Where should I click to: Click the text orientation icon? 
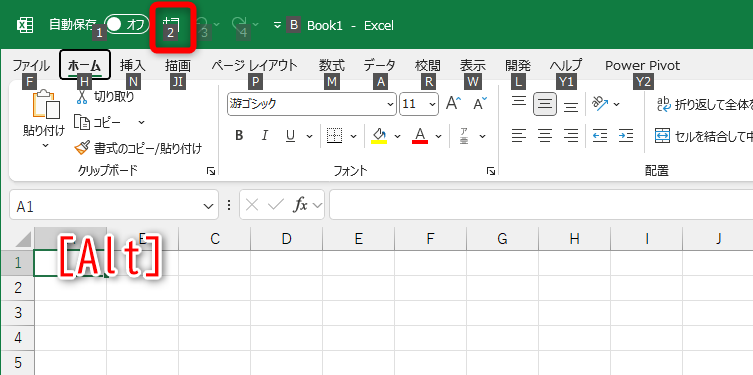(x=599, y=103)
